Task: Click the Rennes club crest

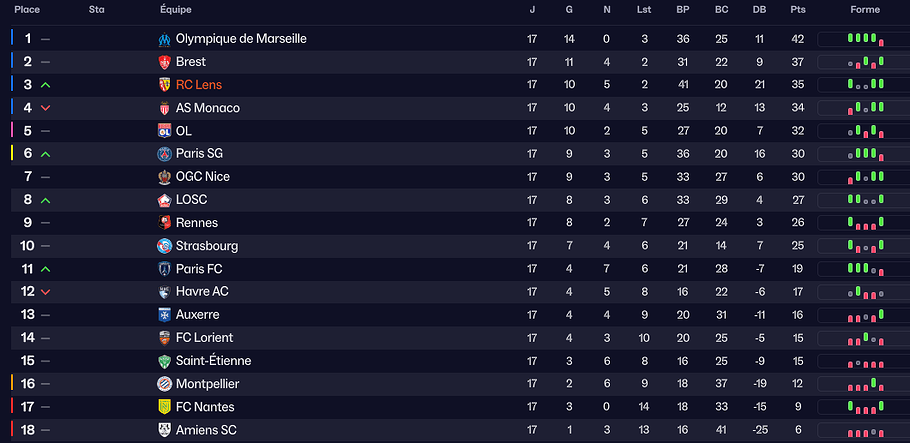Action: (x=165, y=223)
